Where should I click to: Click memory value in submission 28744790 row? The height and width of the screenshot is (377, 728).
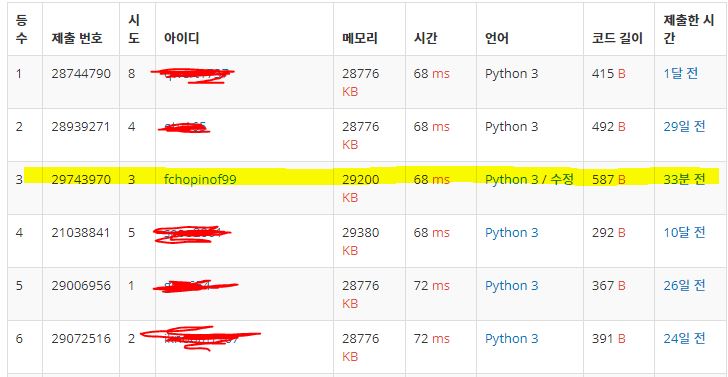pyautogui.click(x=361, y=83)
